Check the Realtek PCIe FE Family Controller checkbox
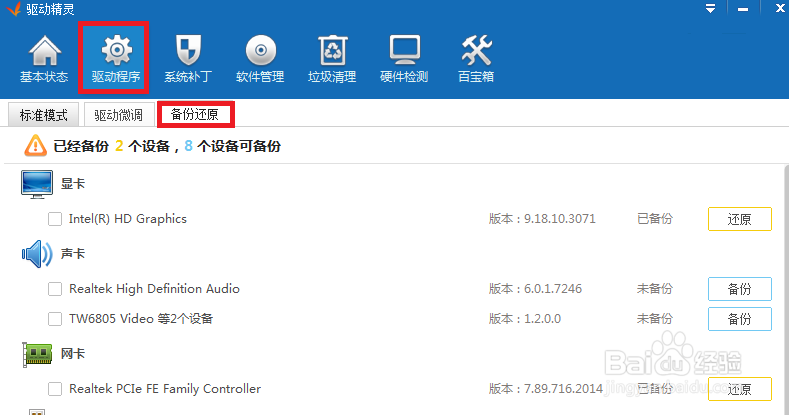Image resolution: width=789 pixels, height=415 pixels. coord(55,389)
